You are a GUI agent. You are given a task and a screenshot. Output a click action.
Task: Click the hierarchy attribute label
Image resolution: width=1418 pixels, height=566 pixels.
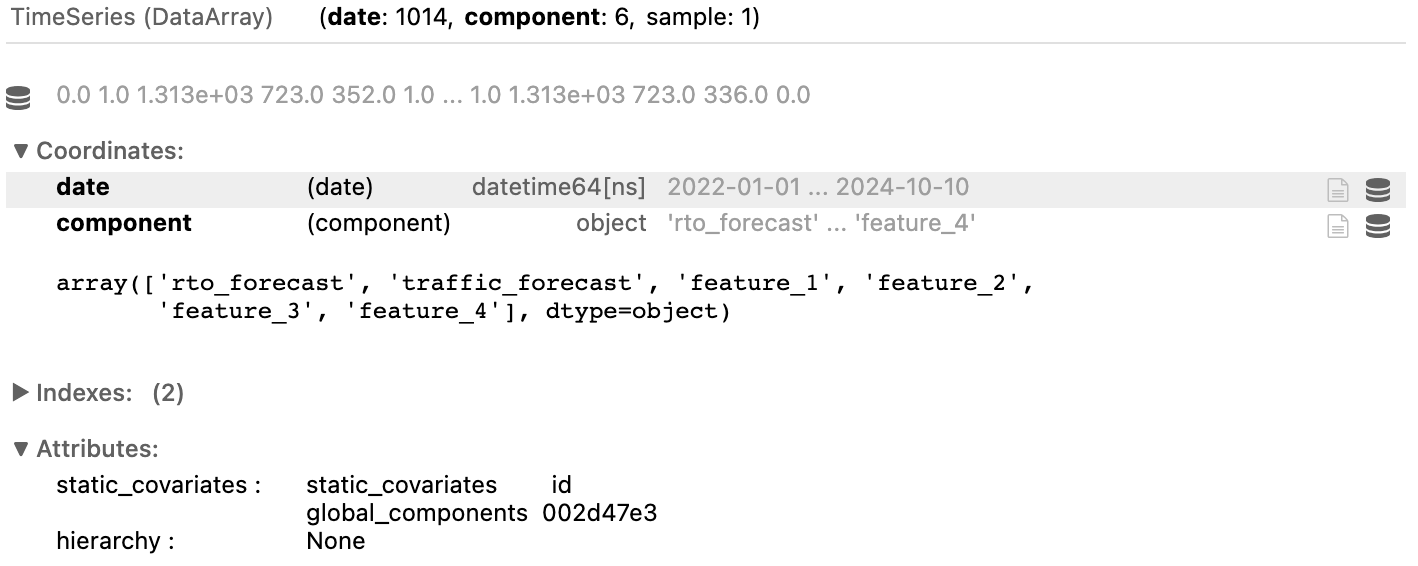coord(115,541)
